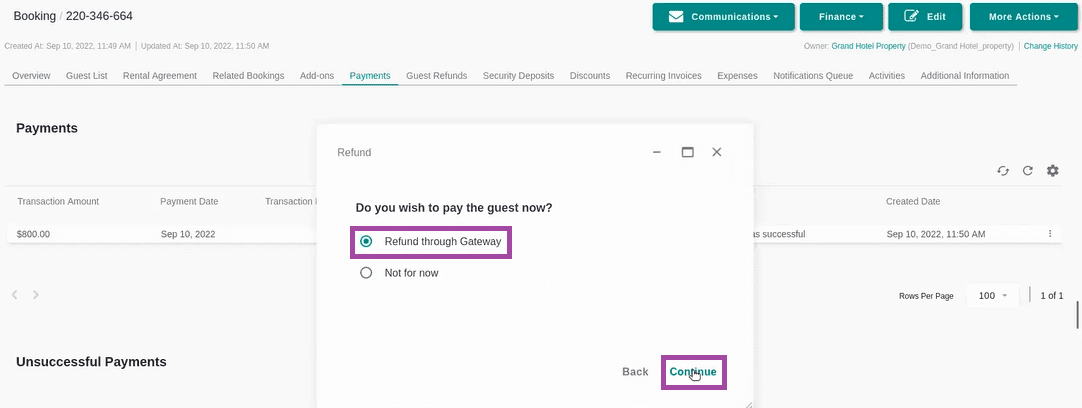Switch to the Overview tab
Viewport: 1082px width, 408px height.
(31, 76)
